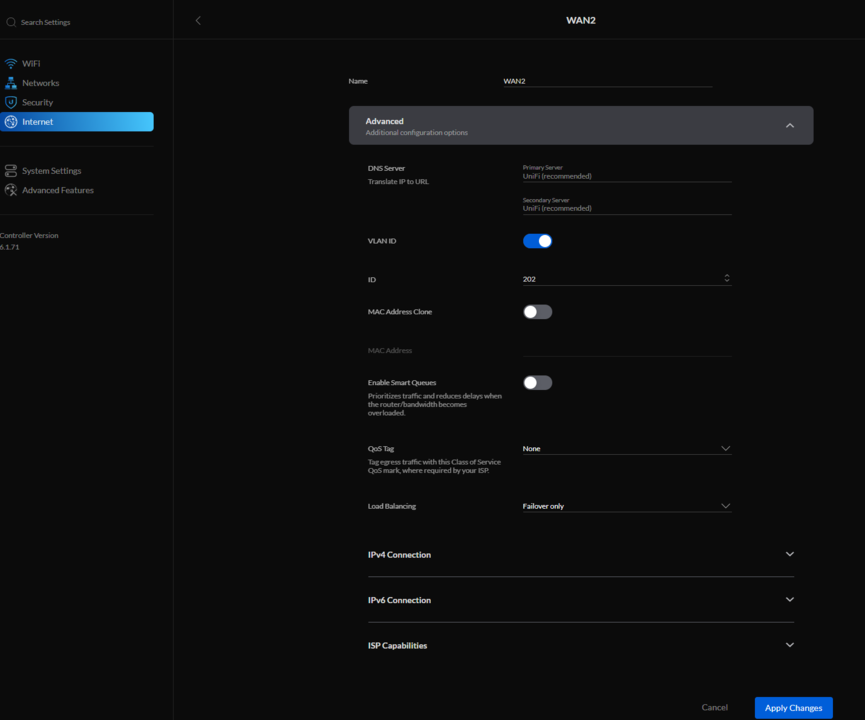This screenshot has height=720, width=865.
Task: Click the Networks icon in sidebar
Action: [11, 83]
